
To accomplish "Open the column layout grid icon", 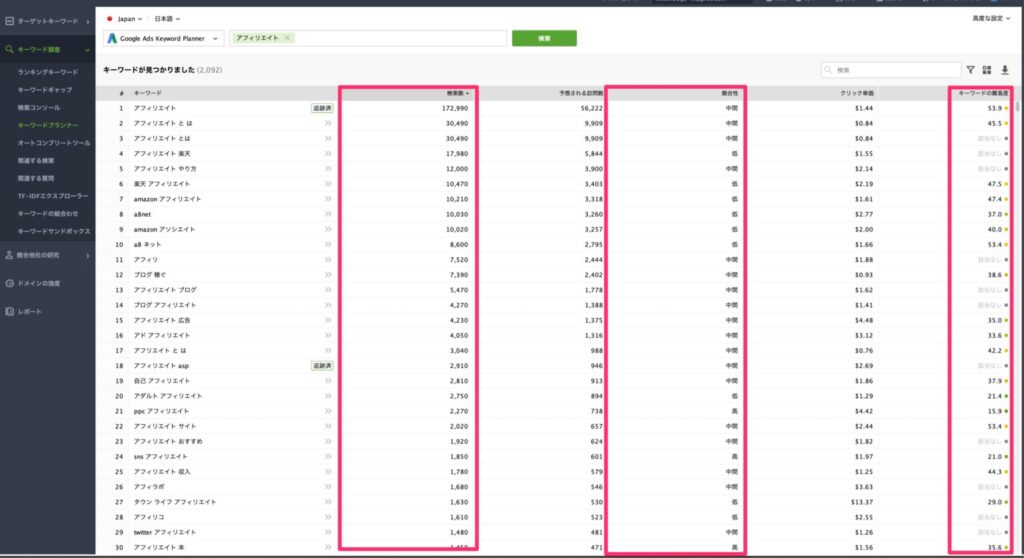I will click(x=987, y=70).
